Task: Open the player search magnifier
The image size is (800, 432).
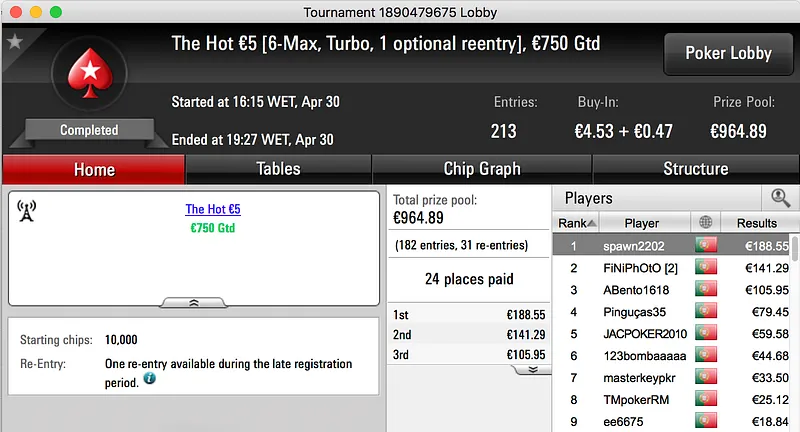Action: [x=780, y=198]
